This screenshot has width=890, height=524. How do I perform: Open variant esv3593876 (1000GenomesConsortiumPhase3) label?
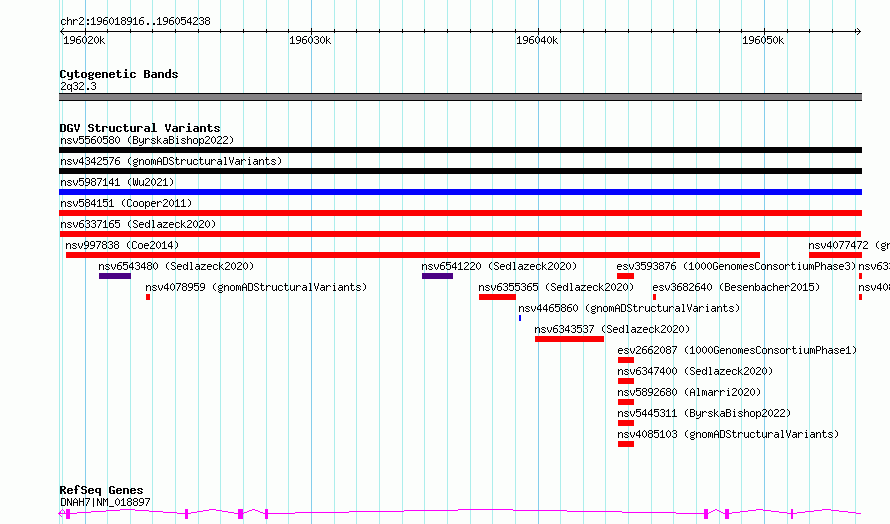[736, 266]
